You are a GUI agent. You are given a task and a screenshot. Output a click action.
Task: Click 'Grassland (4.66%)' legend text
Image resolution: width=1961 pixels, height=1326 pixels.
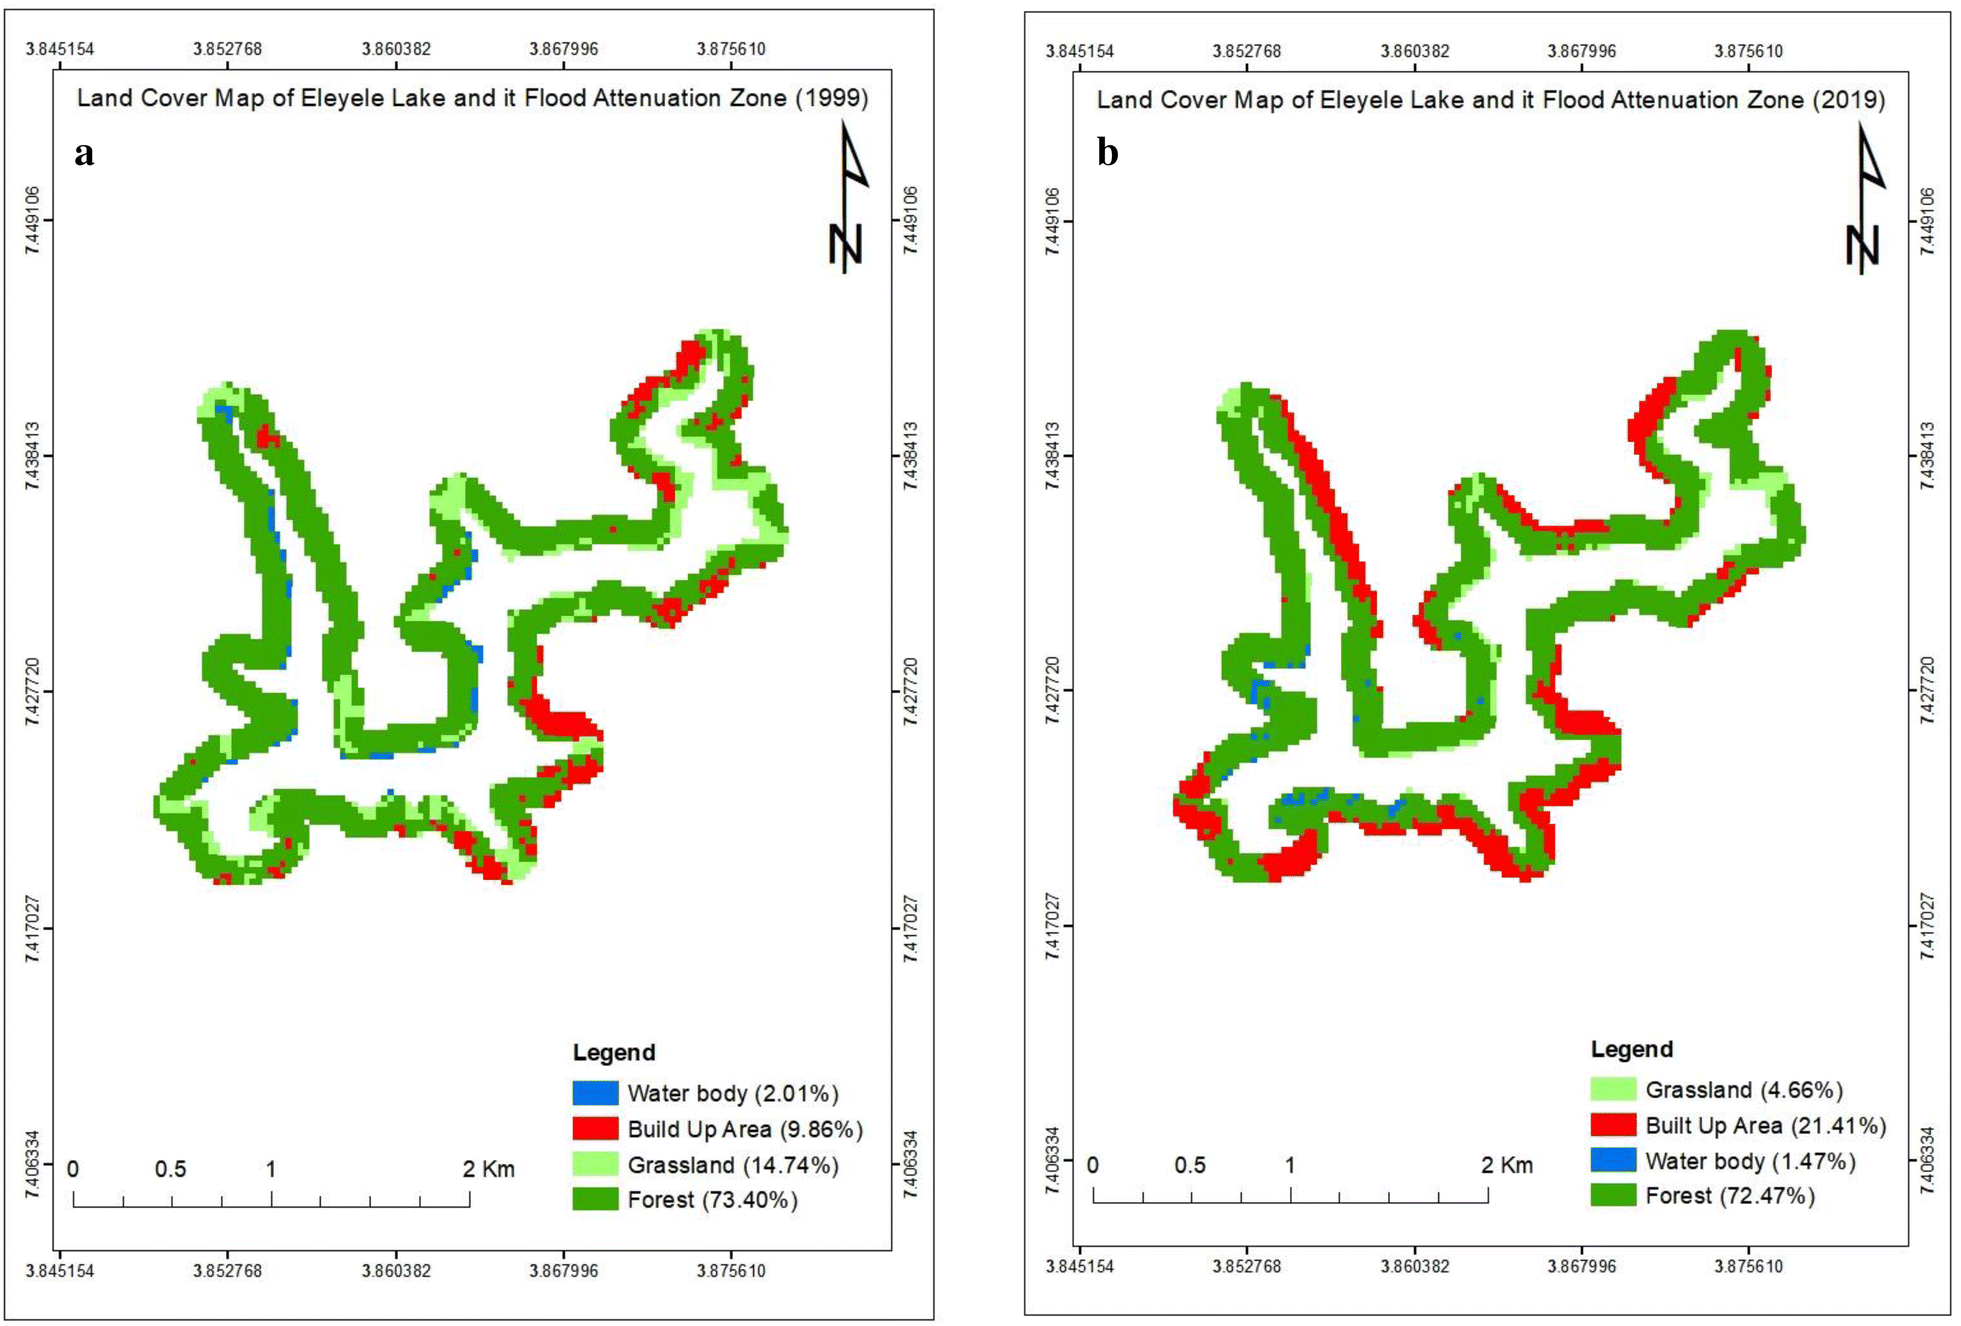1744,1089
